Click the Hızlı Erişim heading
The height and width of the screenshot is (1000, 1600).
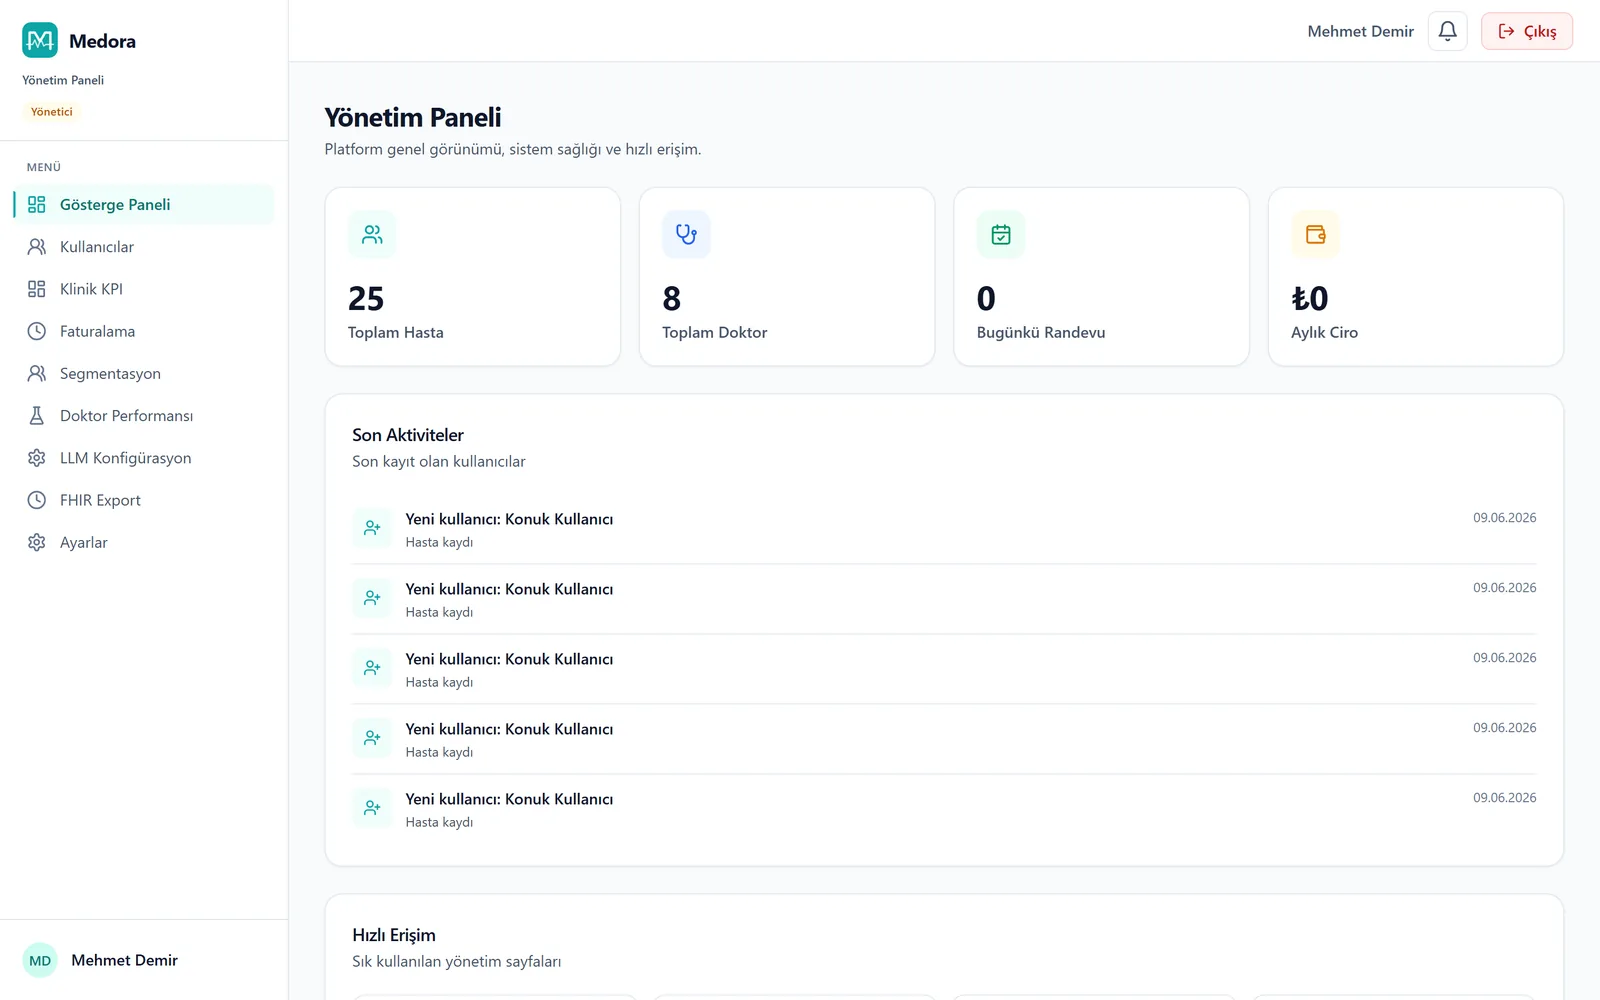394,935
